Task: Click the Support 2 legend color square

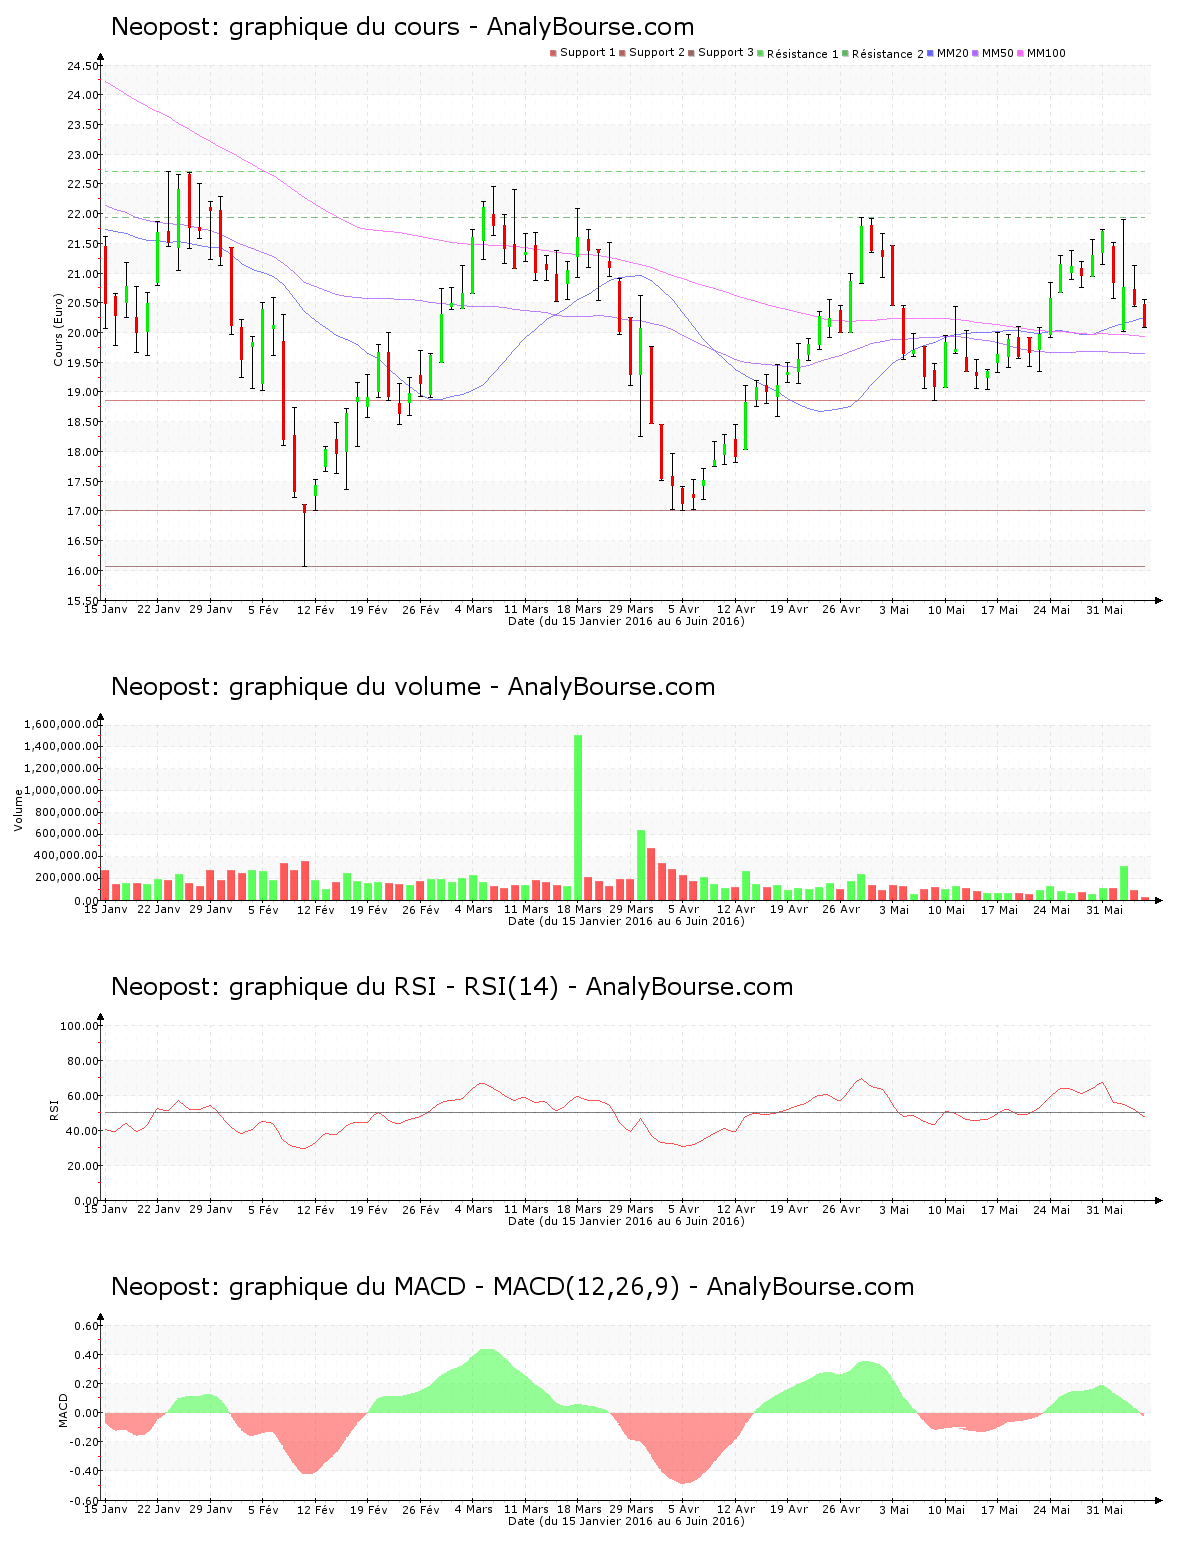Action: point(622,53)
